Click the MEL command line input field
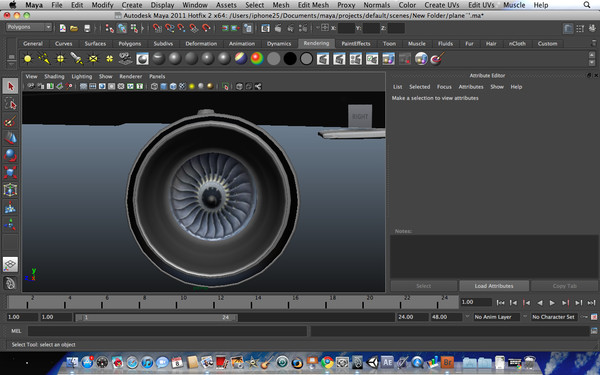The image size is (600, 375). (167, 331)
